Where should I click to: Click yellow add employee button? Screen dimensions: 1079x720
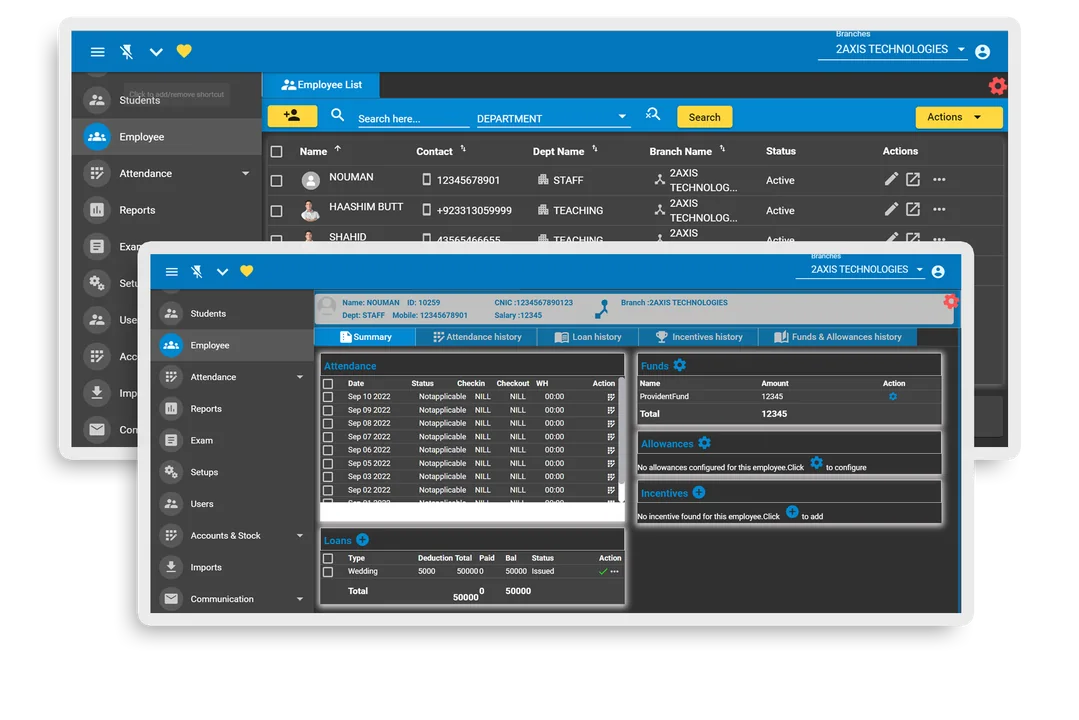tap(292, 116)
